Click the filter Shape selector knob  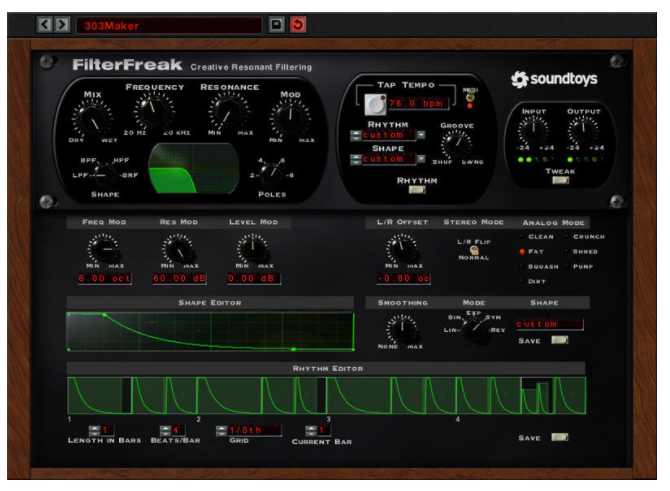click(x=103, y=174)
